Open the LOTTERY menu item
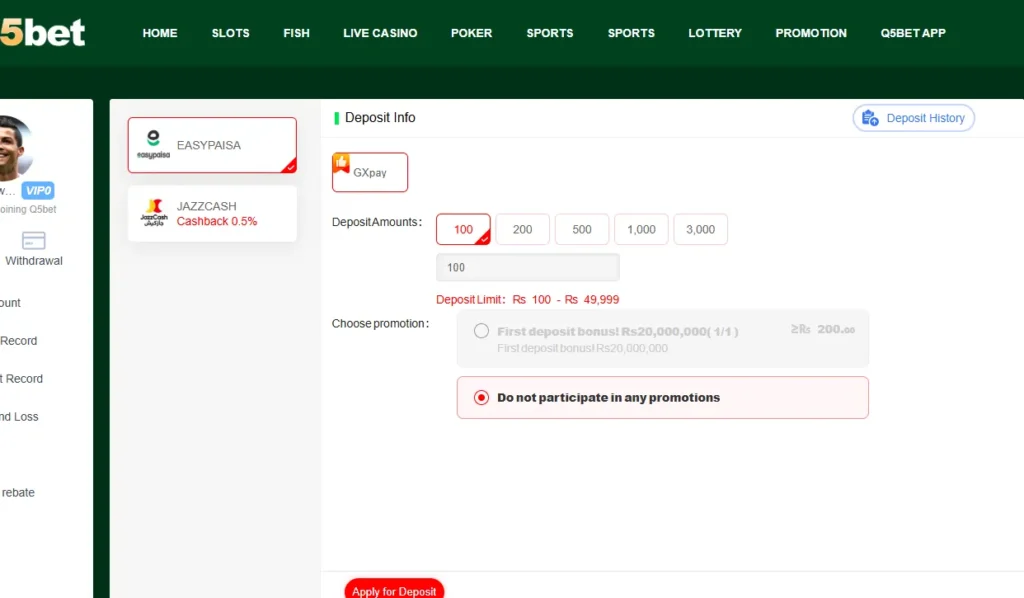Image resolution: width=1024 pixels, height=598 pixels. pos(715,33)
